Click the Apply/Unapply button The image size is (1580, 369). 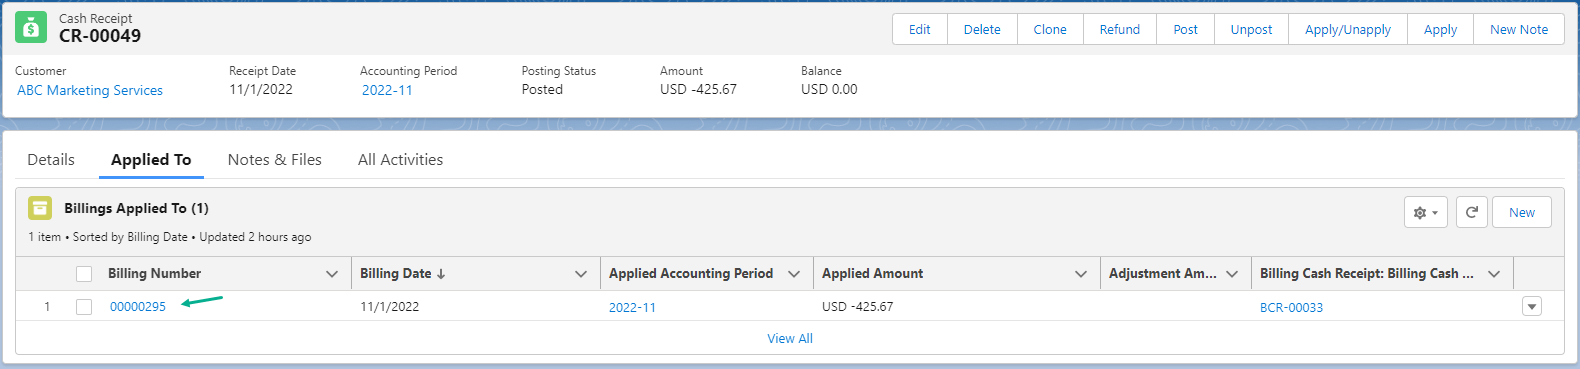pos(1347,30)
